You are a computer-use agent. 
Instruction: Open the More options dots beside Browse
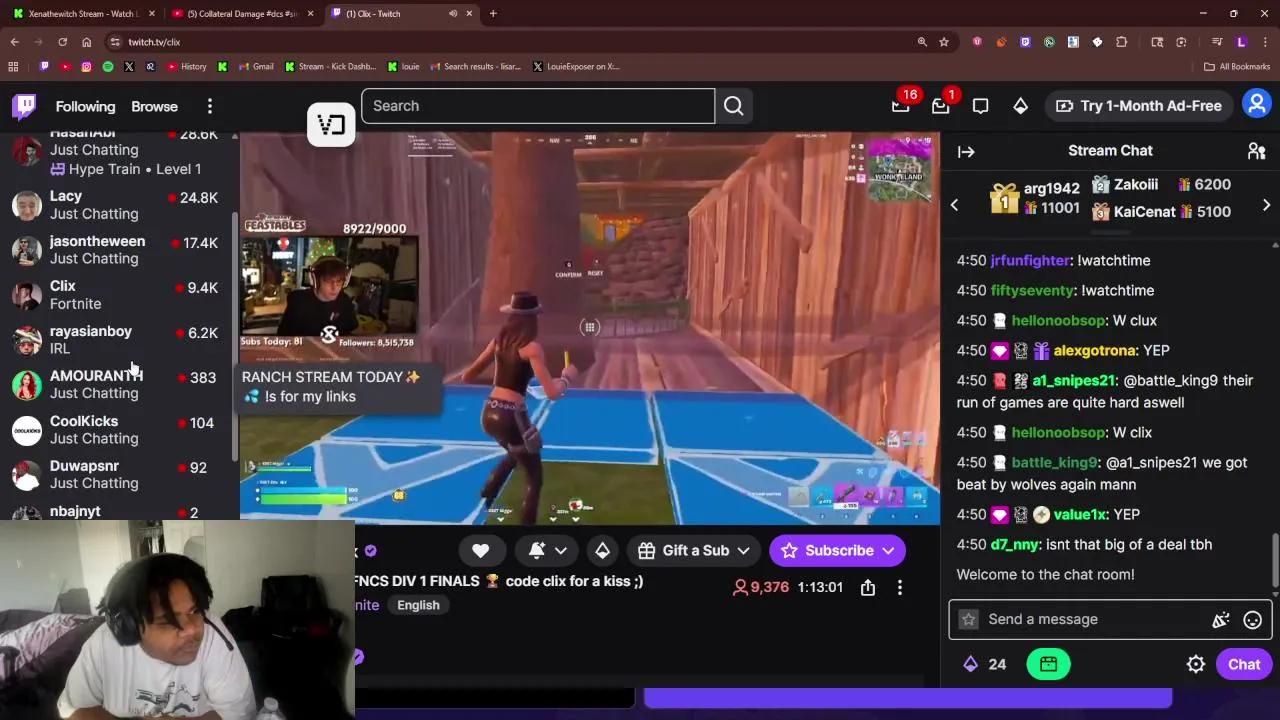(210, 106)
